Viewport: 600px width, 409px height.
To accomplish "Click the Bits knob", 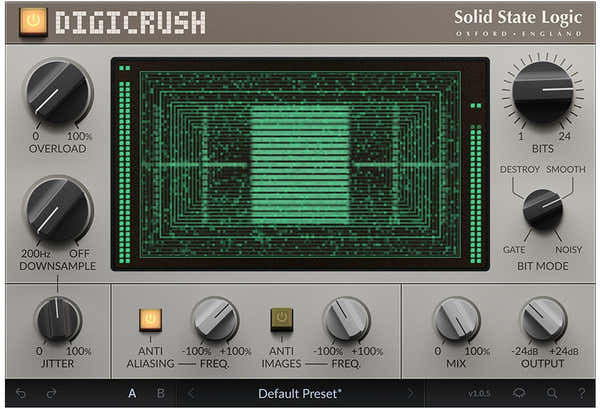I will coord(543,92).
